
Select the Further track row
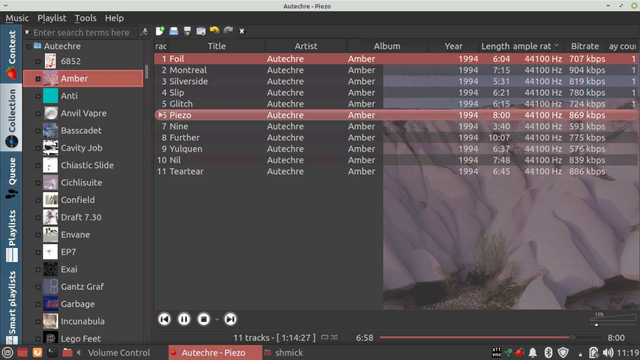[x=396, y=138]
